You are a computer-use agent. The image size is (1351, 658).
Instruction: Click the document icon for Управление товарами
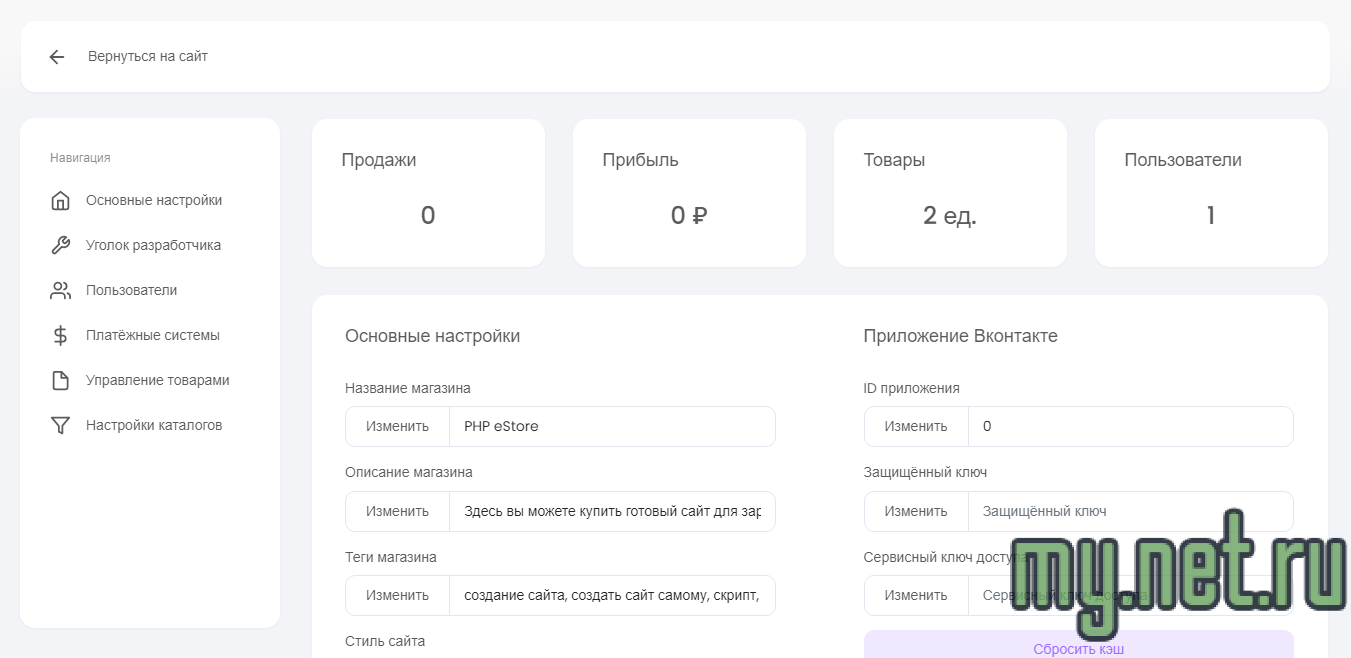[x=61, y=380]
